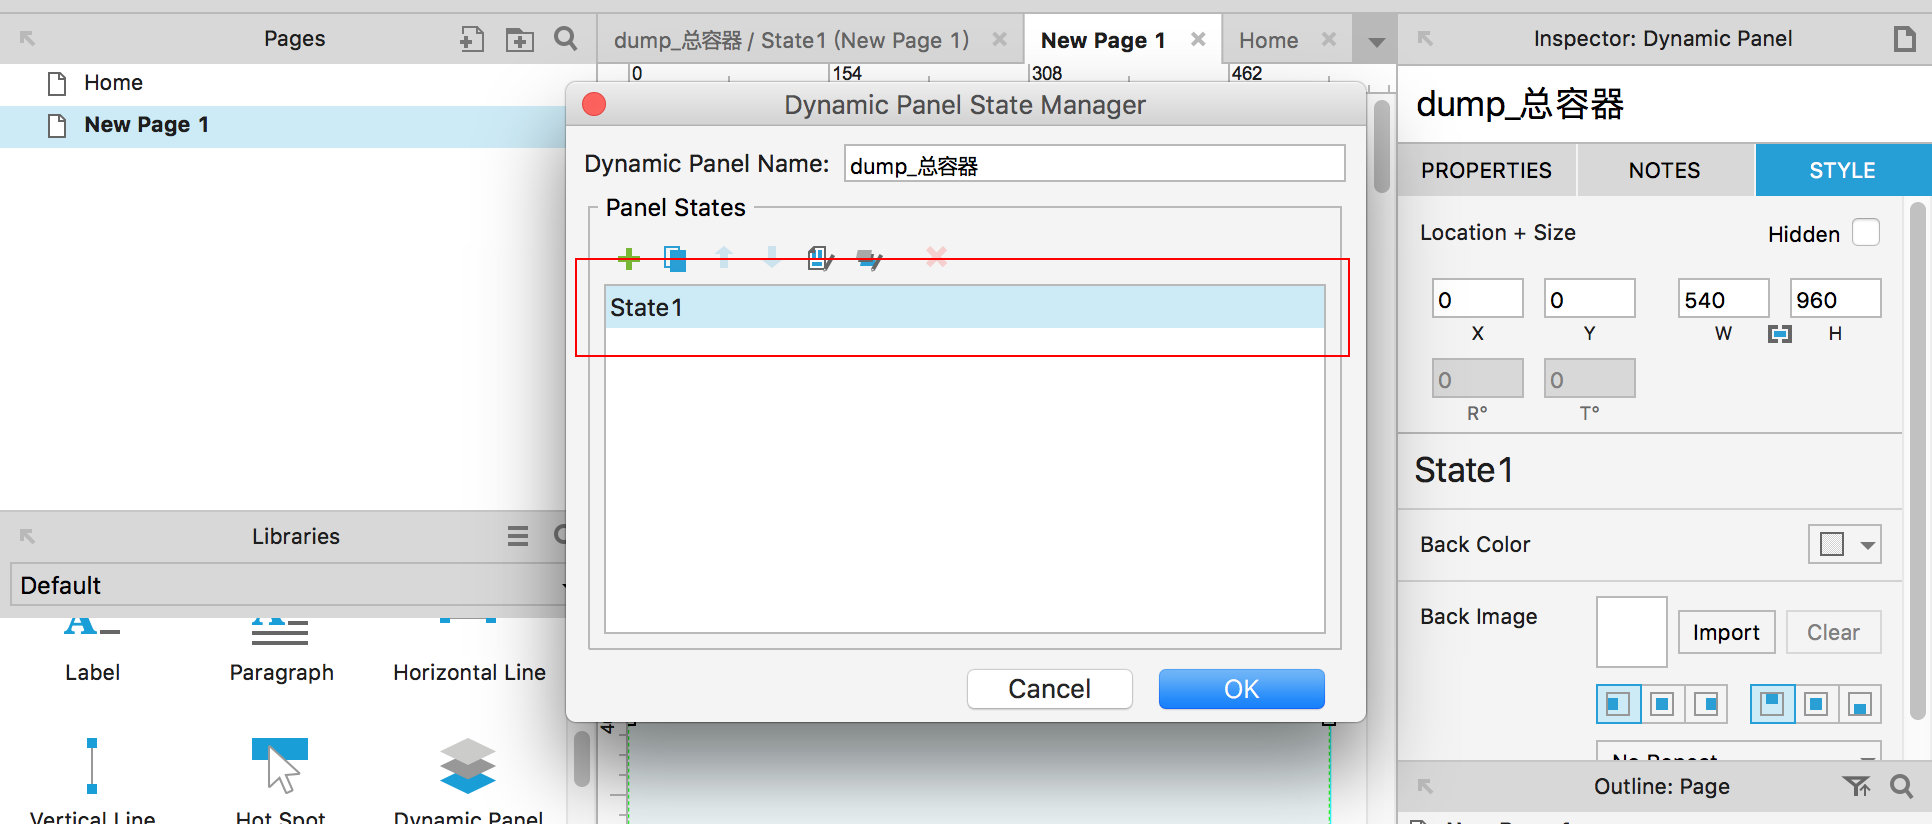Cancel the Dynamic Panel State Manager
This screenshot has width=1932, height=824.
pos(1050,689)
